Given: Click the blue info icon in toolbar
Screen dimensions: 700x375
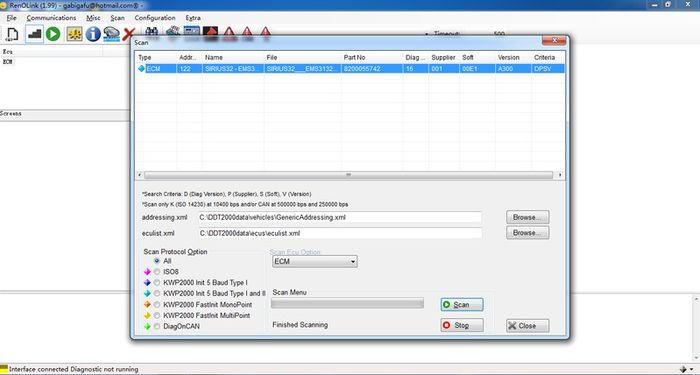Looking at the screenshot, I should (x=93, y=34).
